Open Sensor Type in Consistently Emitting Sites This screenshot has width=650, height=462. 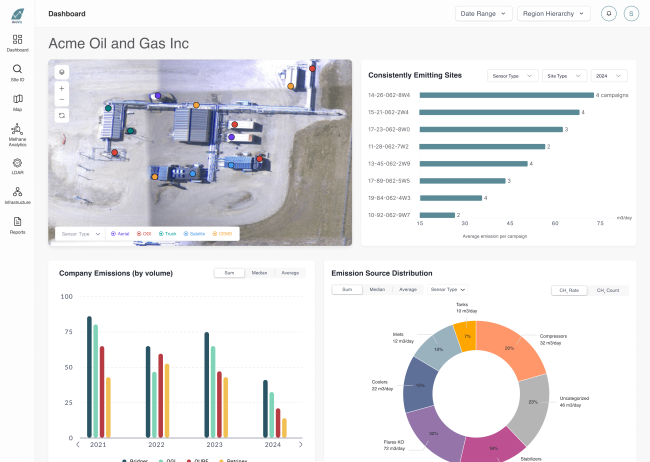(x=512, y=76)
